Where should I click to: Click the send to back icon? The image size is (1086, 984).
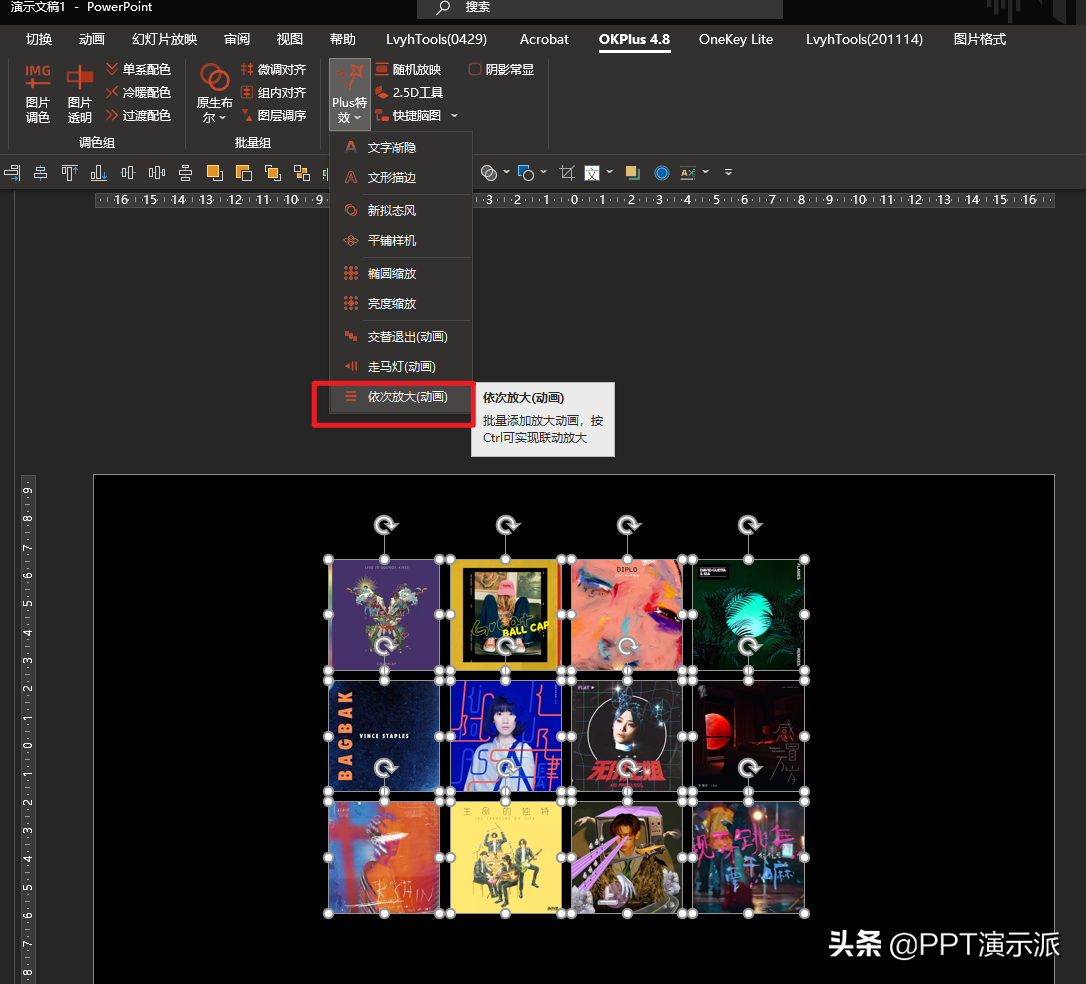pyautogui.click(x=244, y=172)
